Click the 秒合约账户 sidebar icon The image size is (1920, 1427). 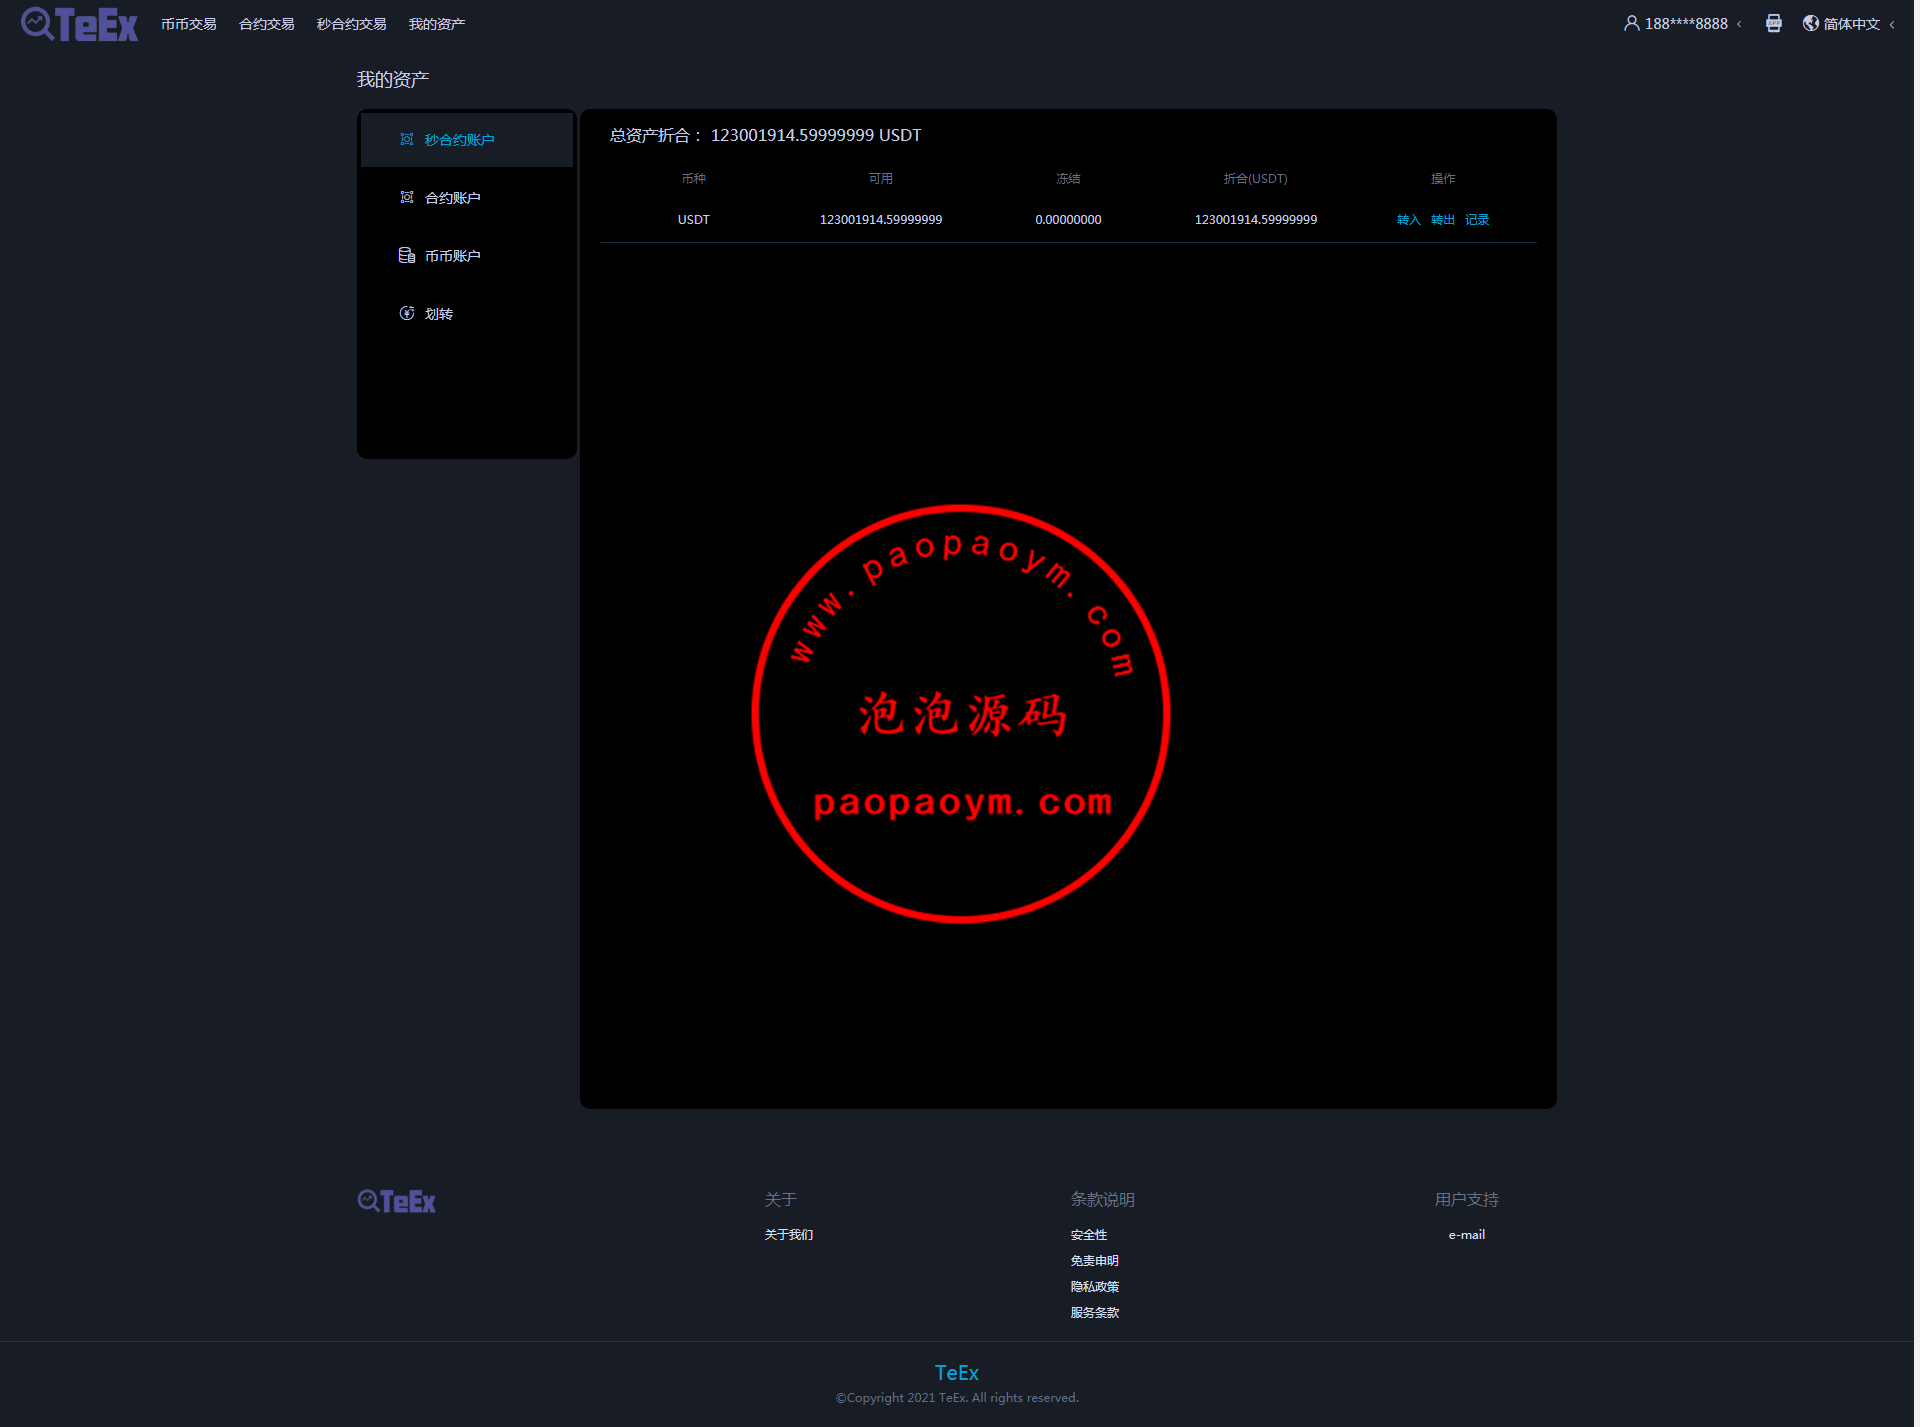point(407,140)
